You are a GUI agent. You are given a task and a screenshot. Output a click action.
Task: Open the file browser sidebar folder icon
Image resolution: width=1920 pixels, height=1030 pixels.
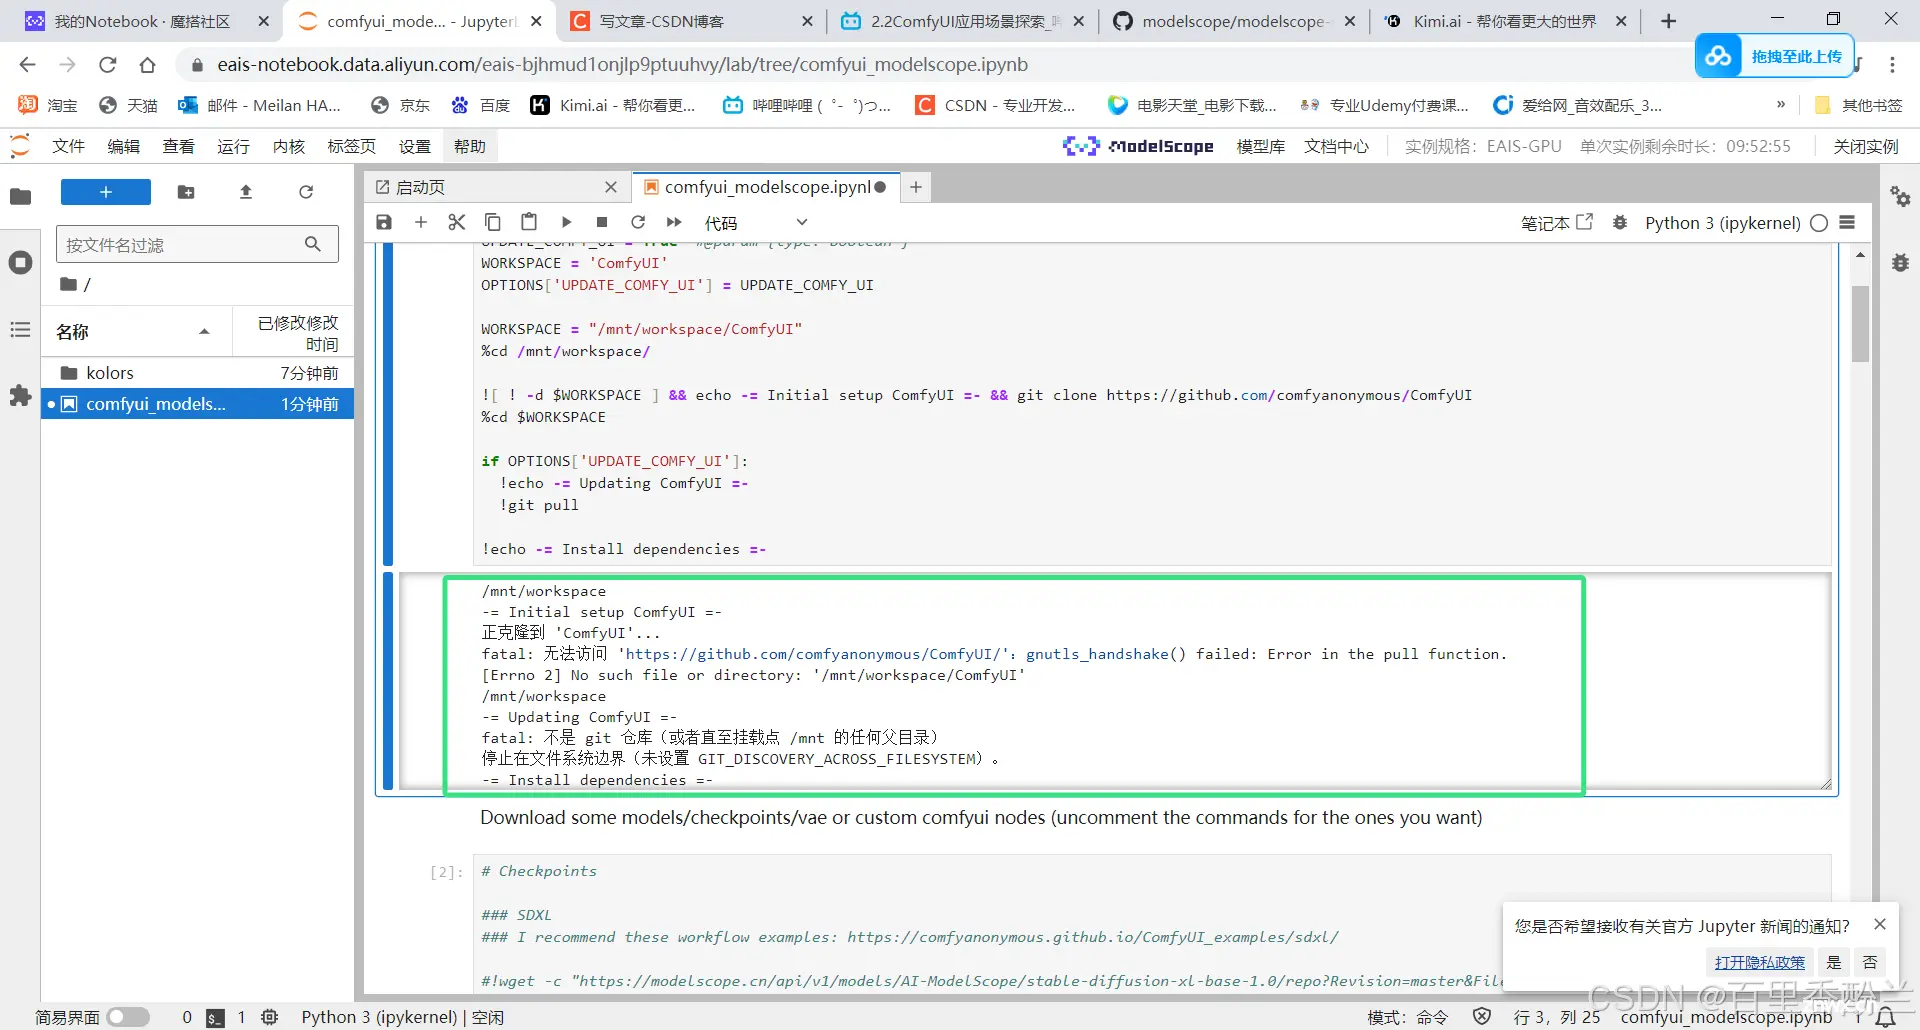click(x=20, y=196)
